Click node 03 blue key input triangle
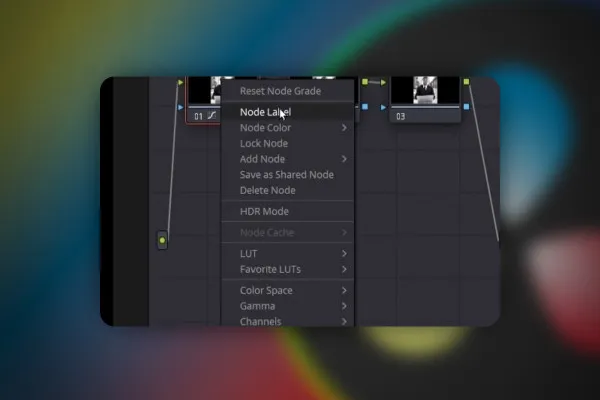 point(383,108)
